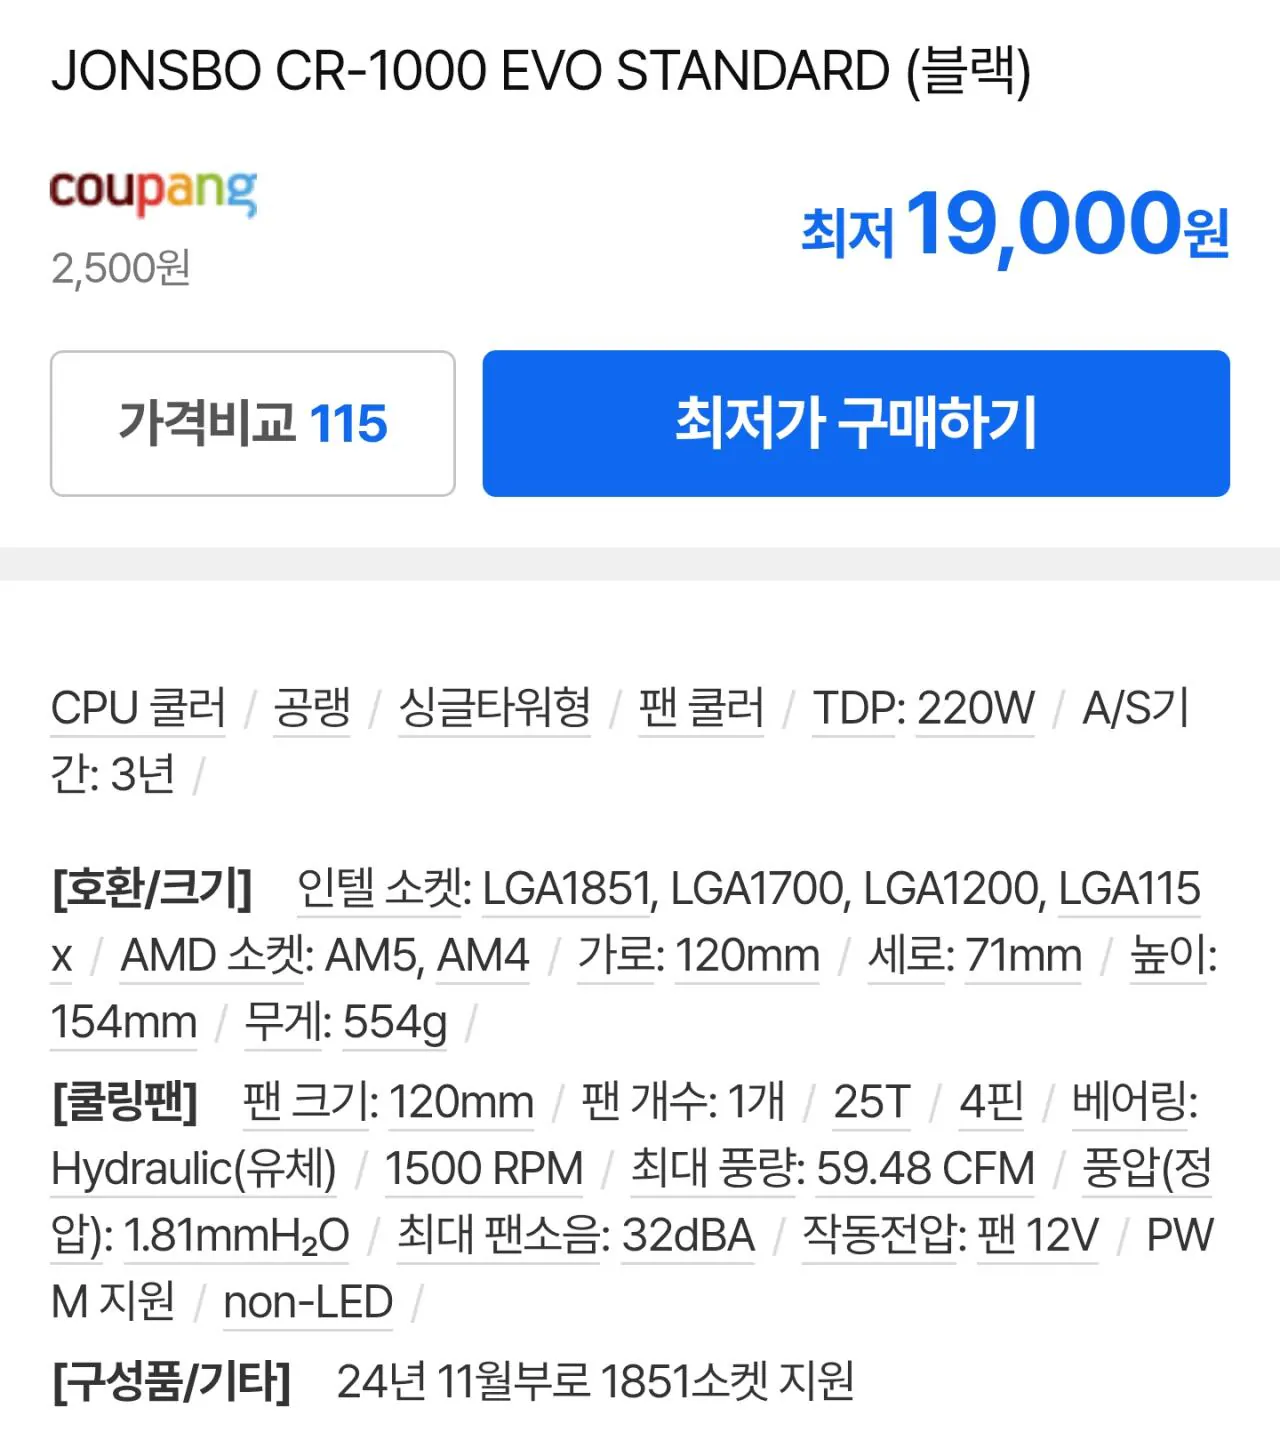Click the 1500 RPM fan speed link
The image size is (1280, 1448).
tap(485, 1170)
